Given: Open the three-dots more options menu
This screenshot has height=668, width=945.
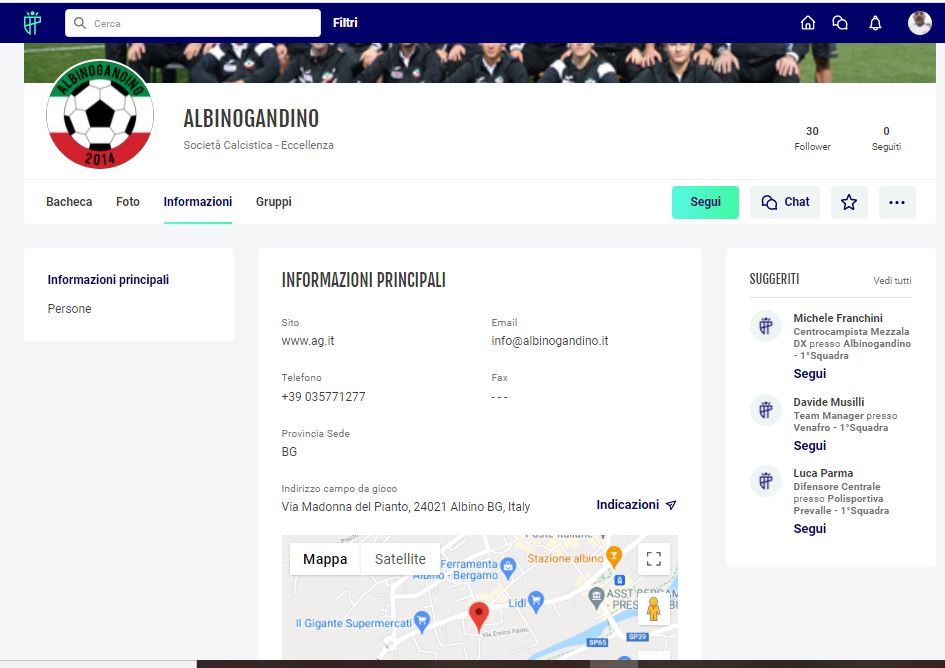Looking at the screenshot, I should coord(897,202).
